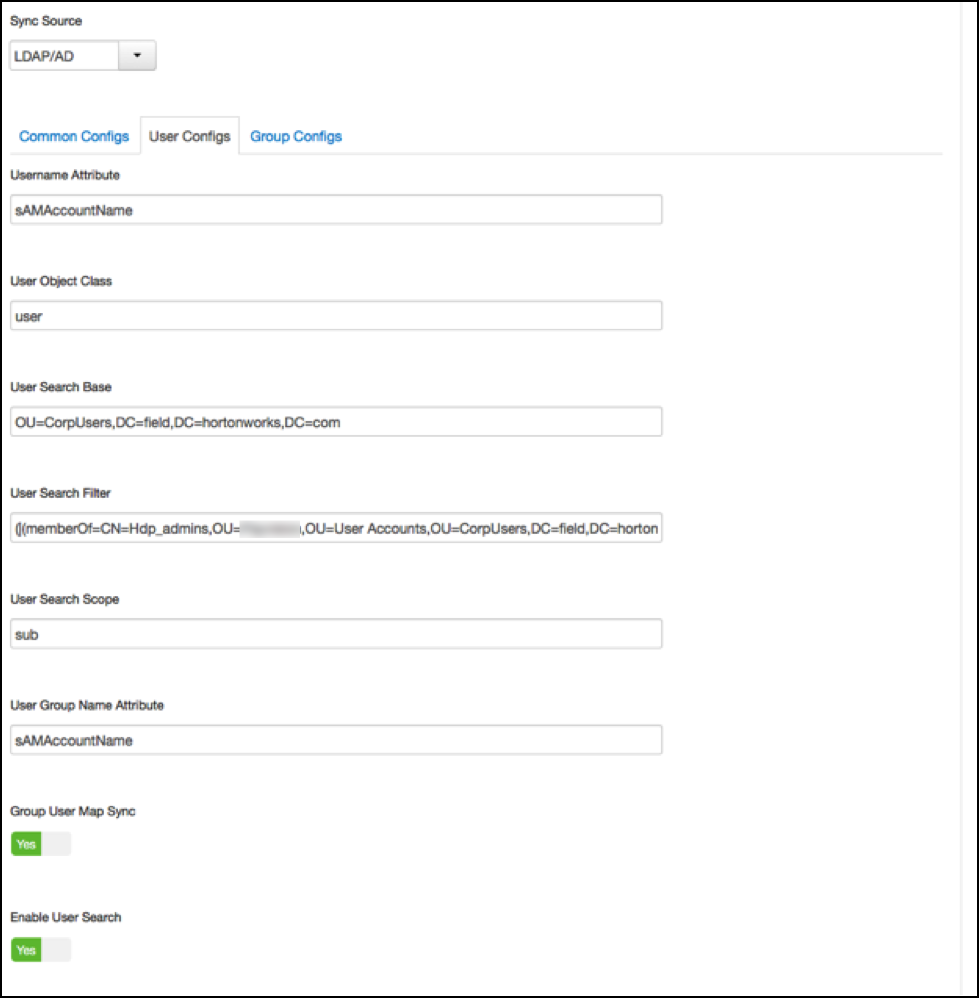This screenshot has width=979, height=998.
Task: Switch to the Common Configs tab
Action: [74, 136]
